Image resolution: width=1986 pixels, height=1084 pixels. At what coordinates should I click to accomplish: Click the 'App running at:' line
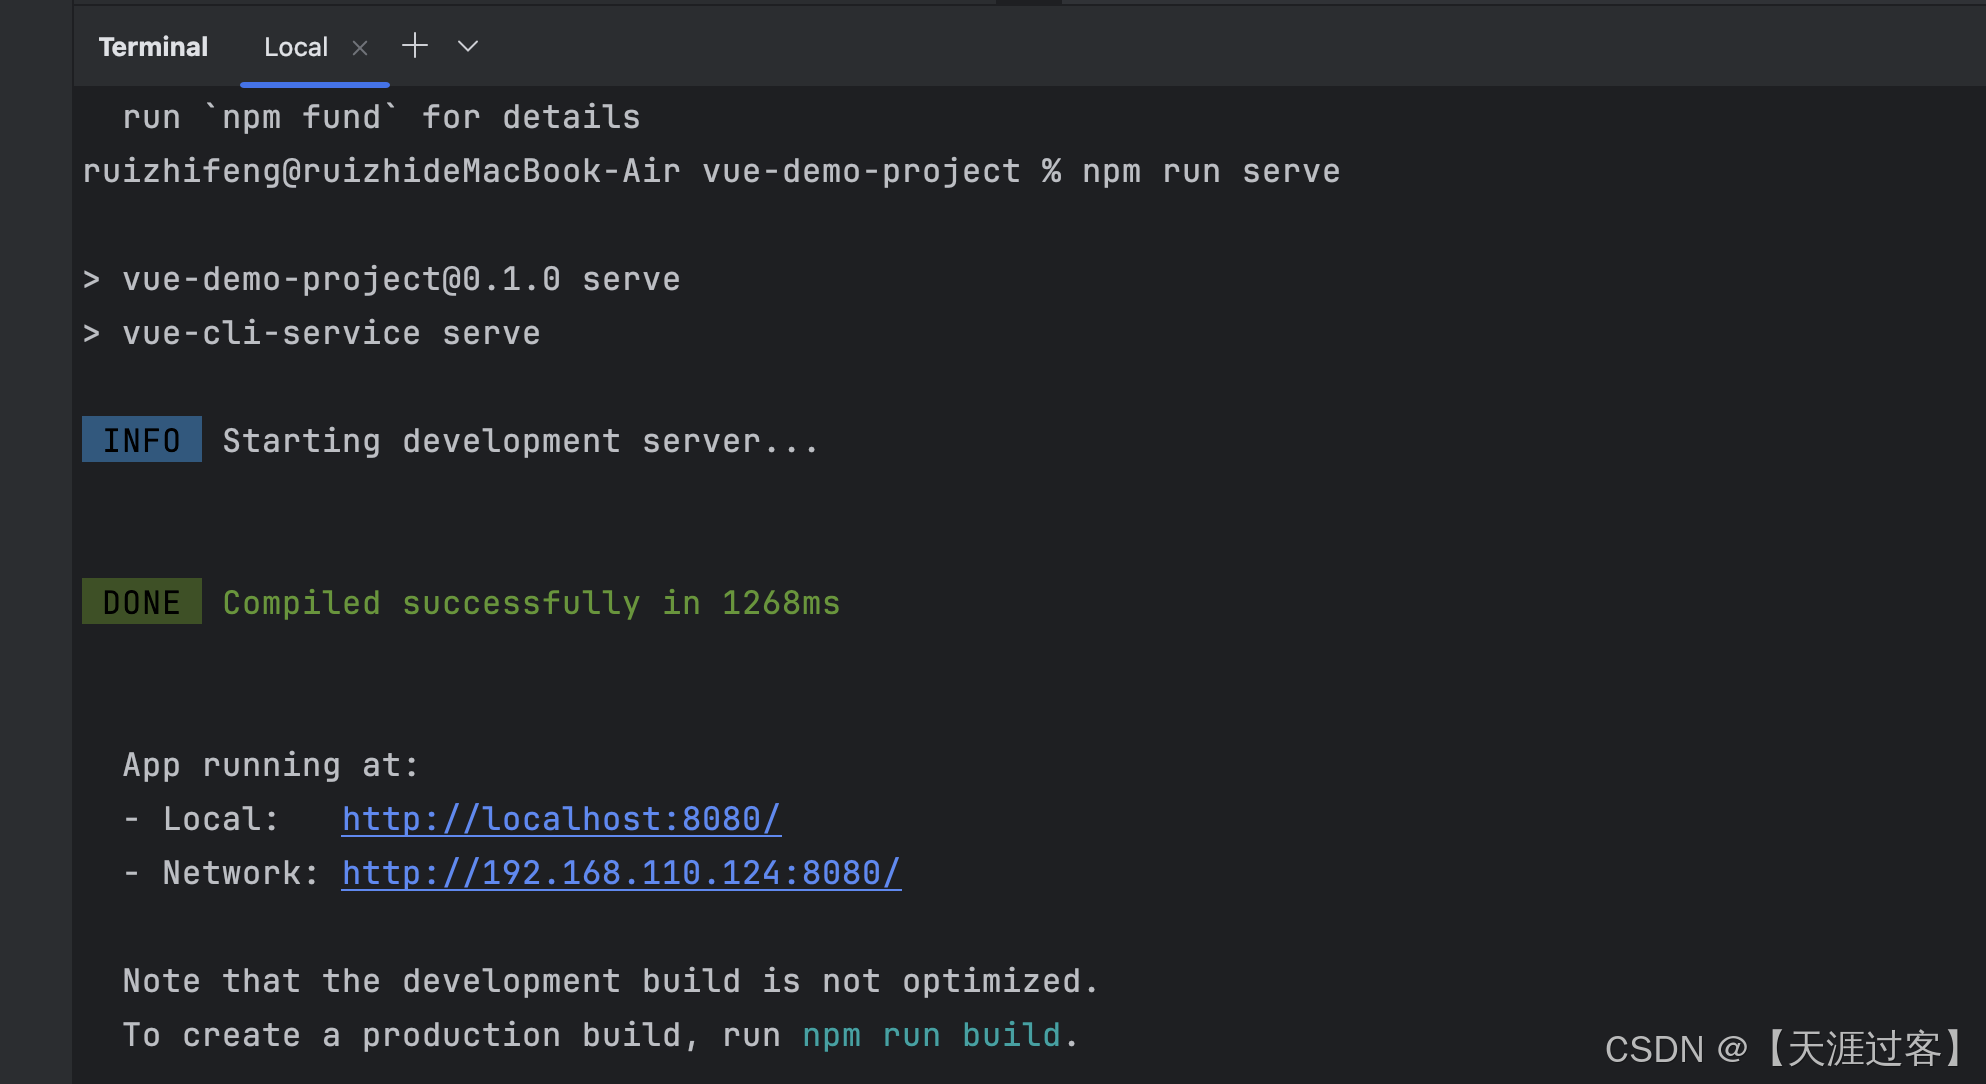[270, 765]
